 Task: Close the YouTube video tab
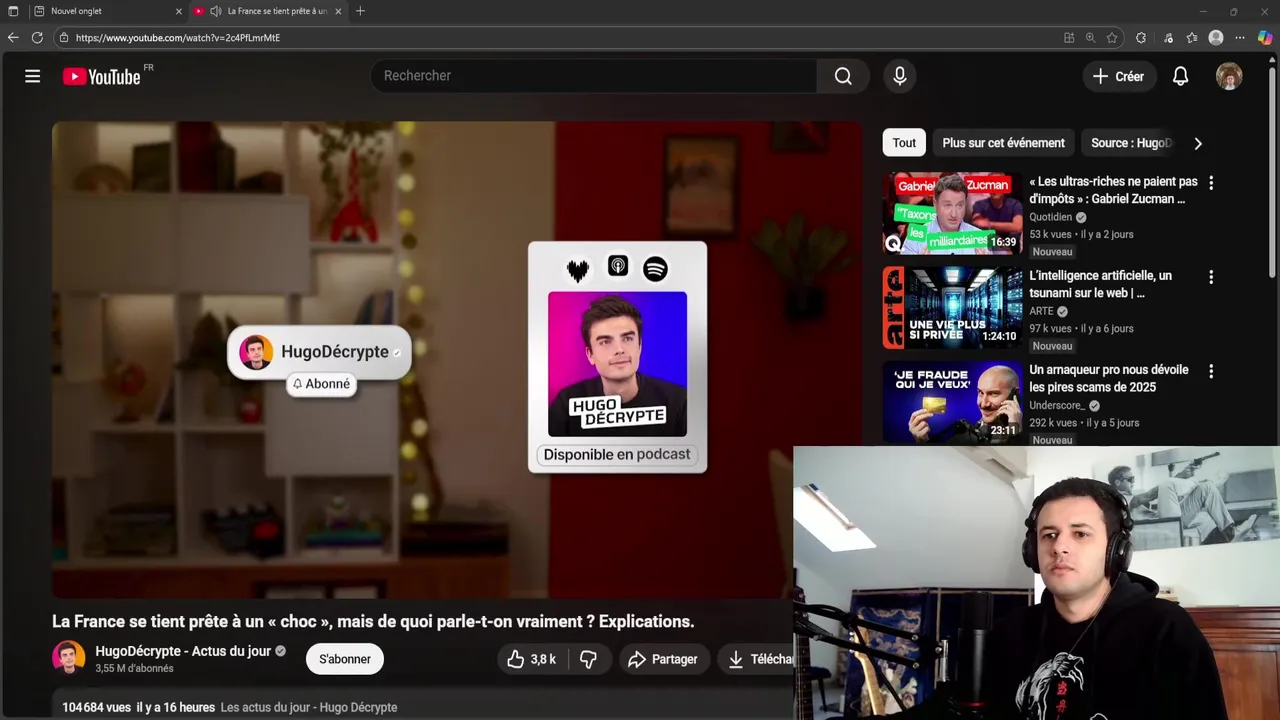pos(338,11)
